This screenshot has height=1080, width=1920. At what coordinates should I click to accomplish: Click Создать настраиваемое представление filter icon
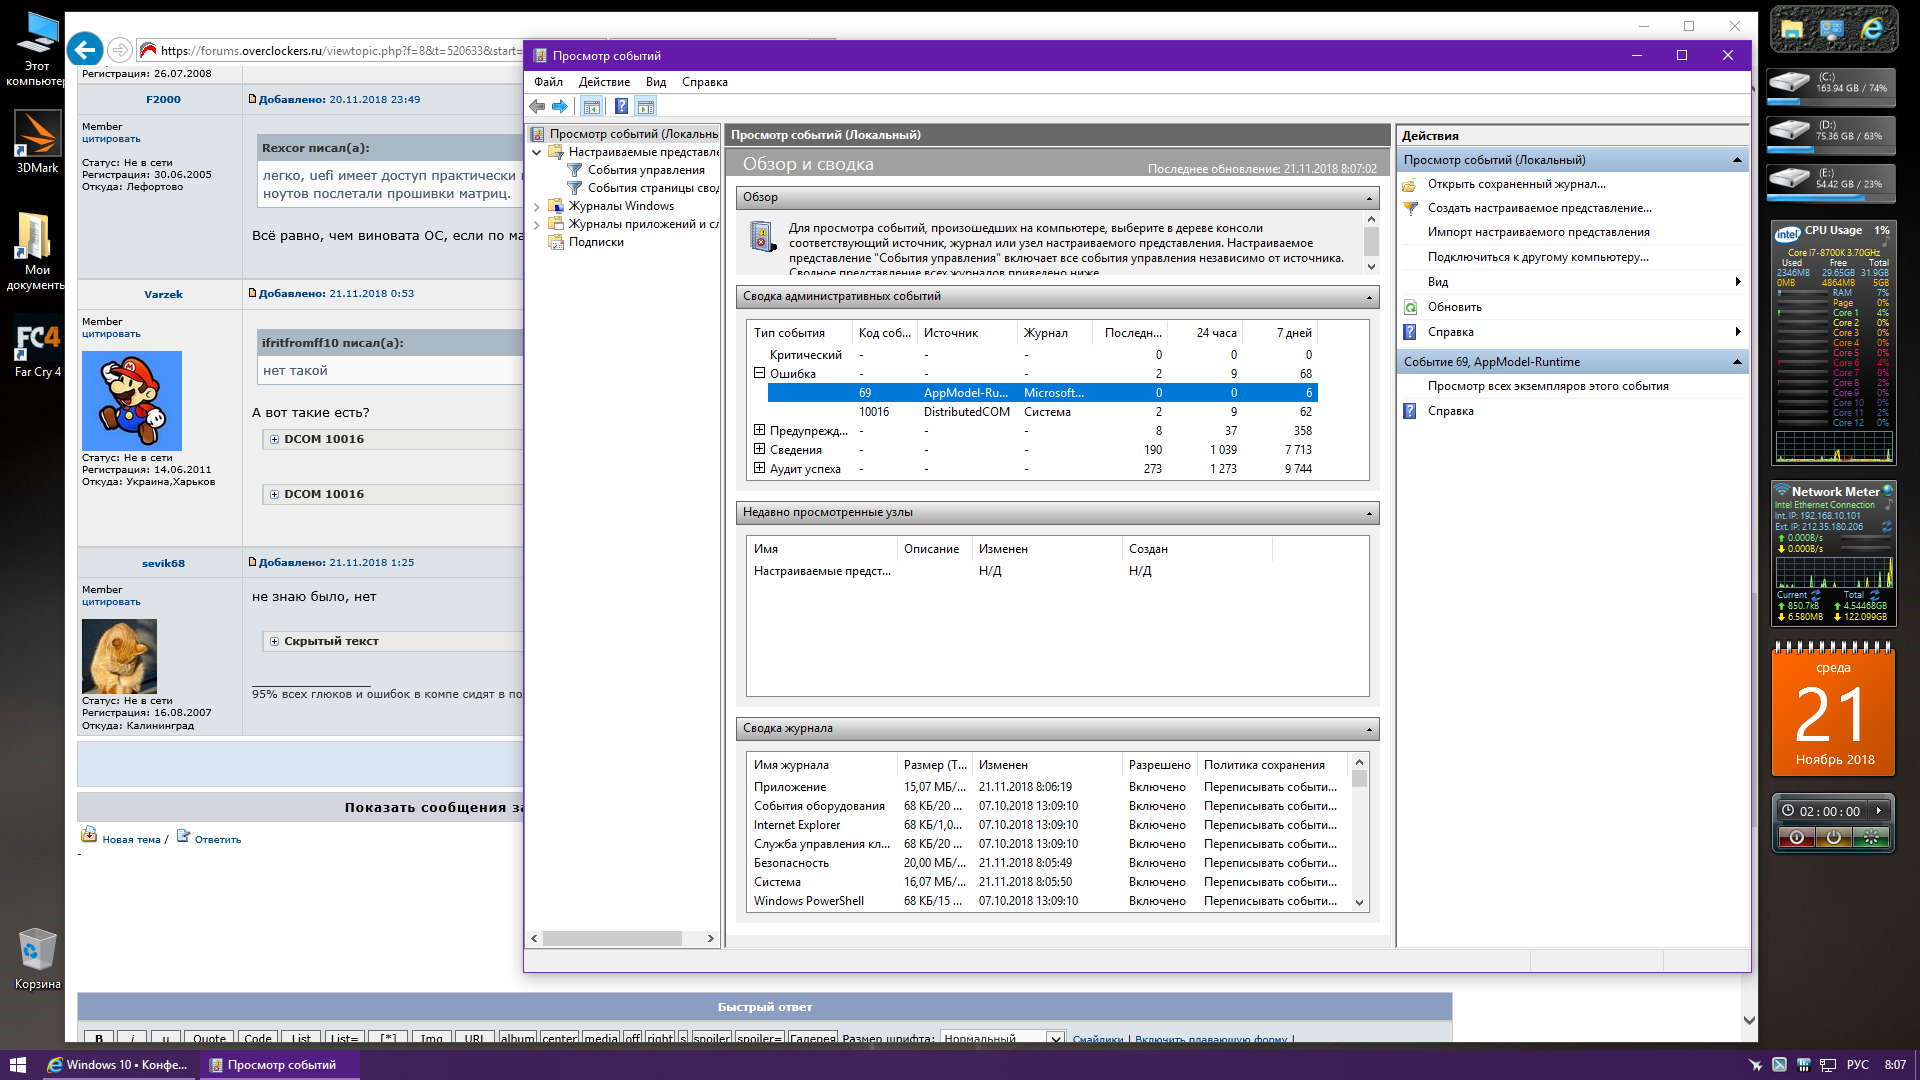1410,208
